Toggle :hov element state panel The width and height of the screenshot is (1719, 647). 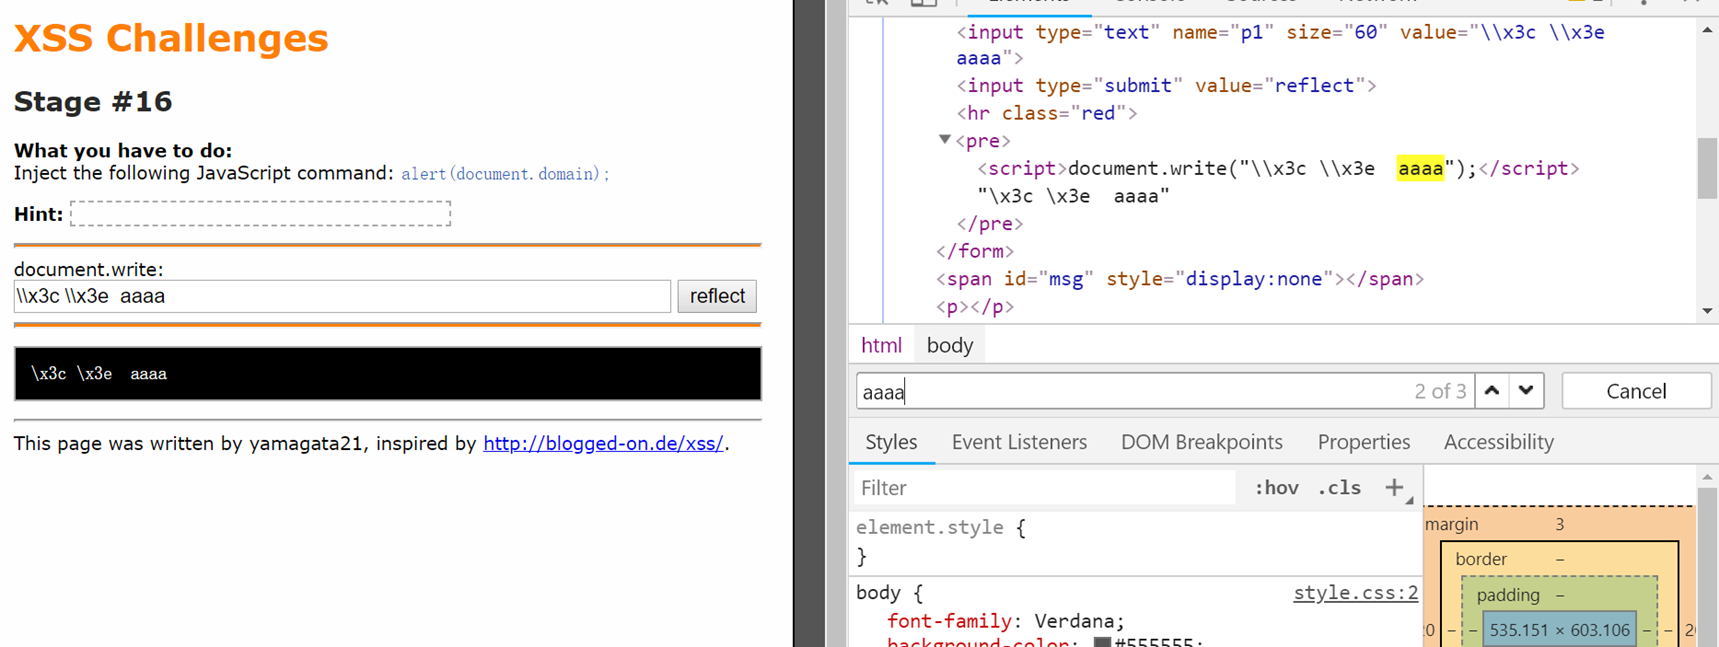1276,488
